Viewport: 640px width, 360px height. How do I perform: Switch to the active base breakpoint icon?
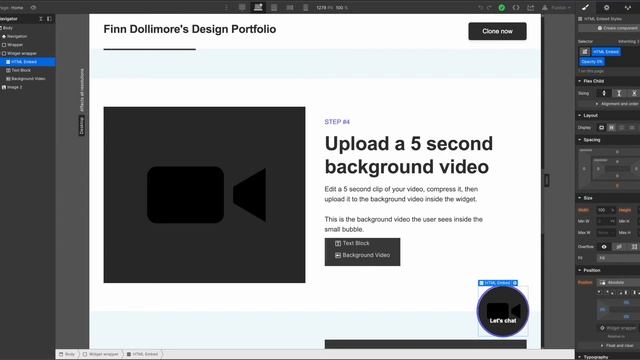click(258, 7)
